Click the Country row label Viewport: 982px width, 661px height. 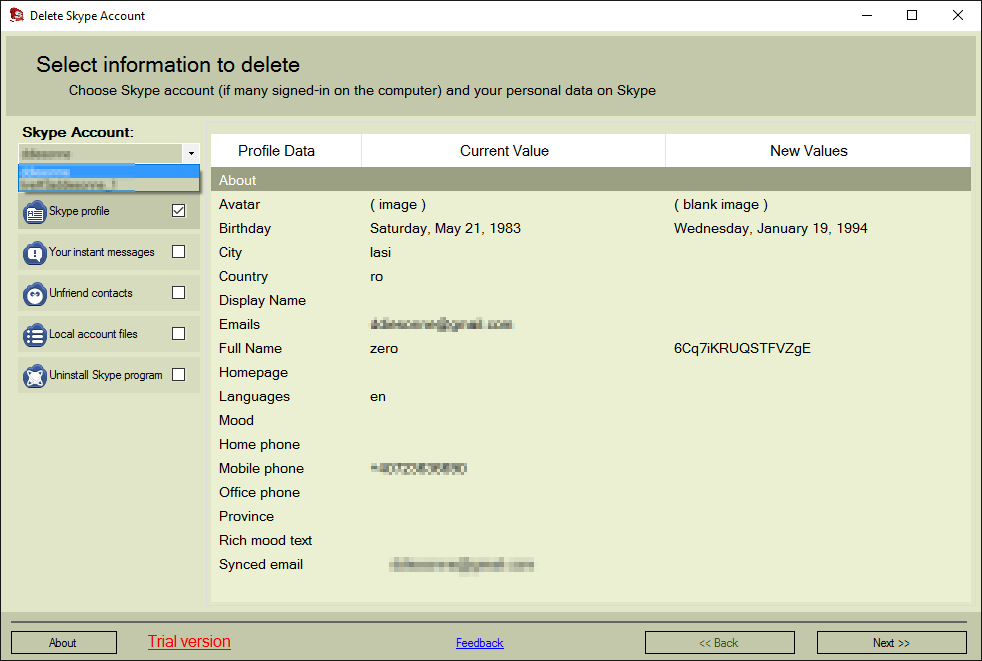click(x=244, y=276)
